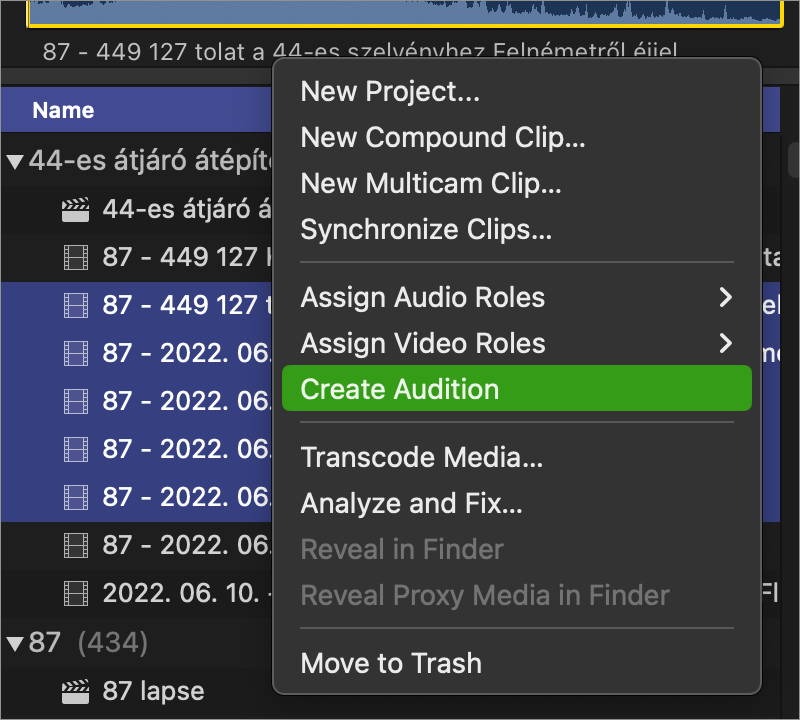Click the filmstrip icon of the first highlighted 87 - 449 127 clip
The width and height of the screenshot is (800, 720).
[x=76, y=305]
